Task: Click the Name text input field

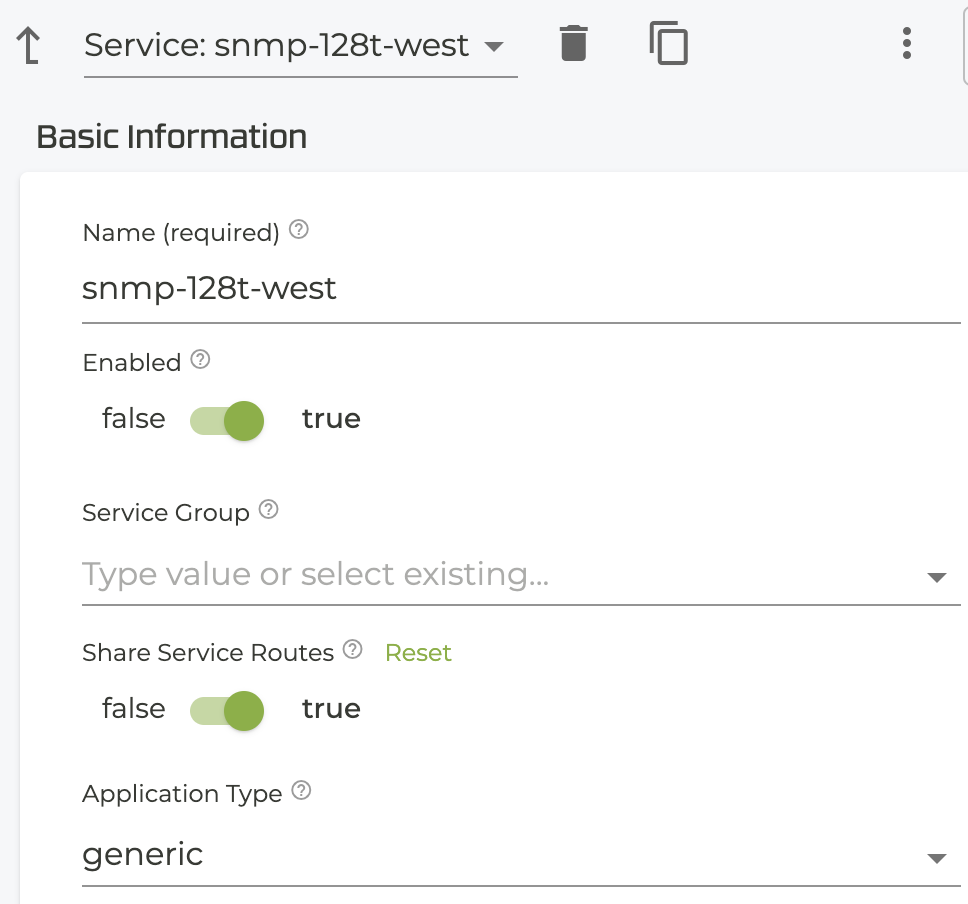Action: (x=520, y=289)
